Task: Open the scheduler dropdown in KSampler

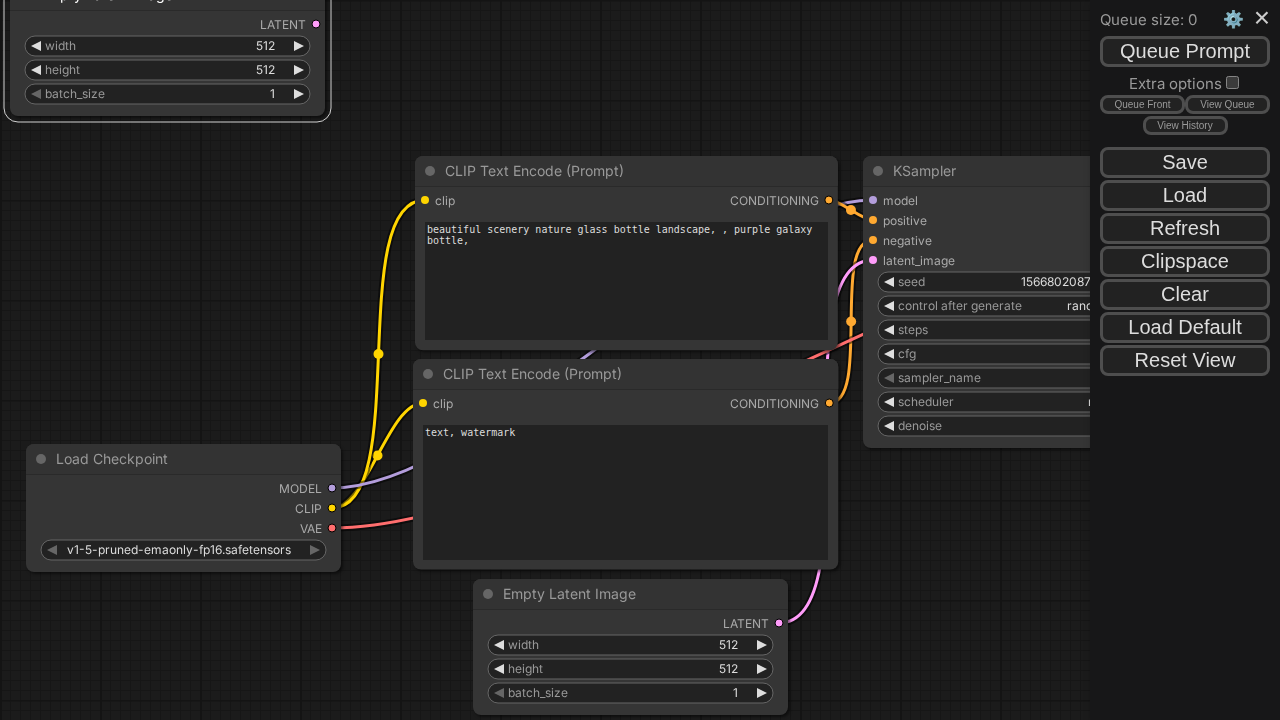Action: pos(985,402)
